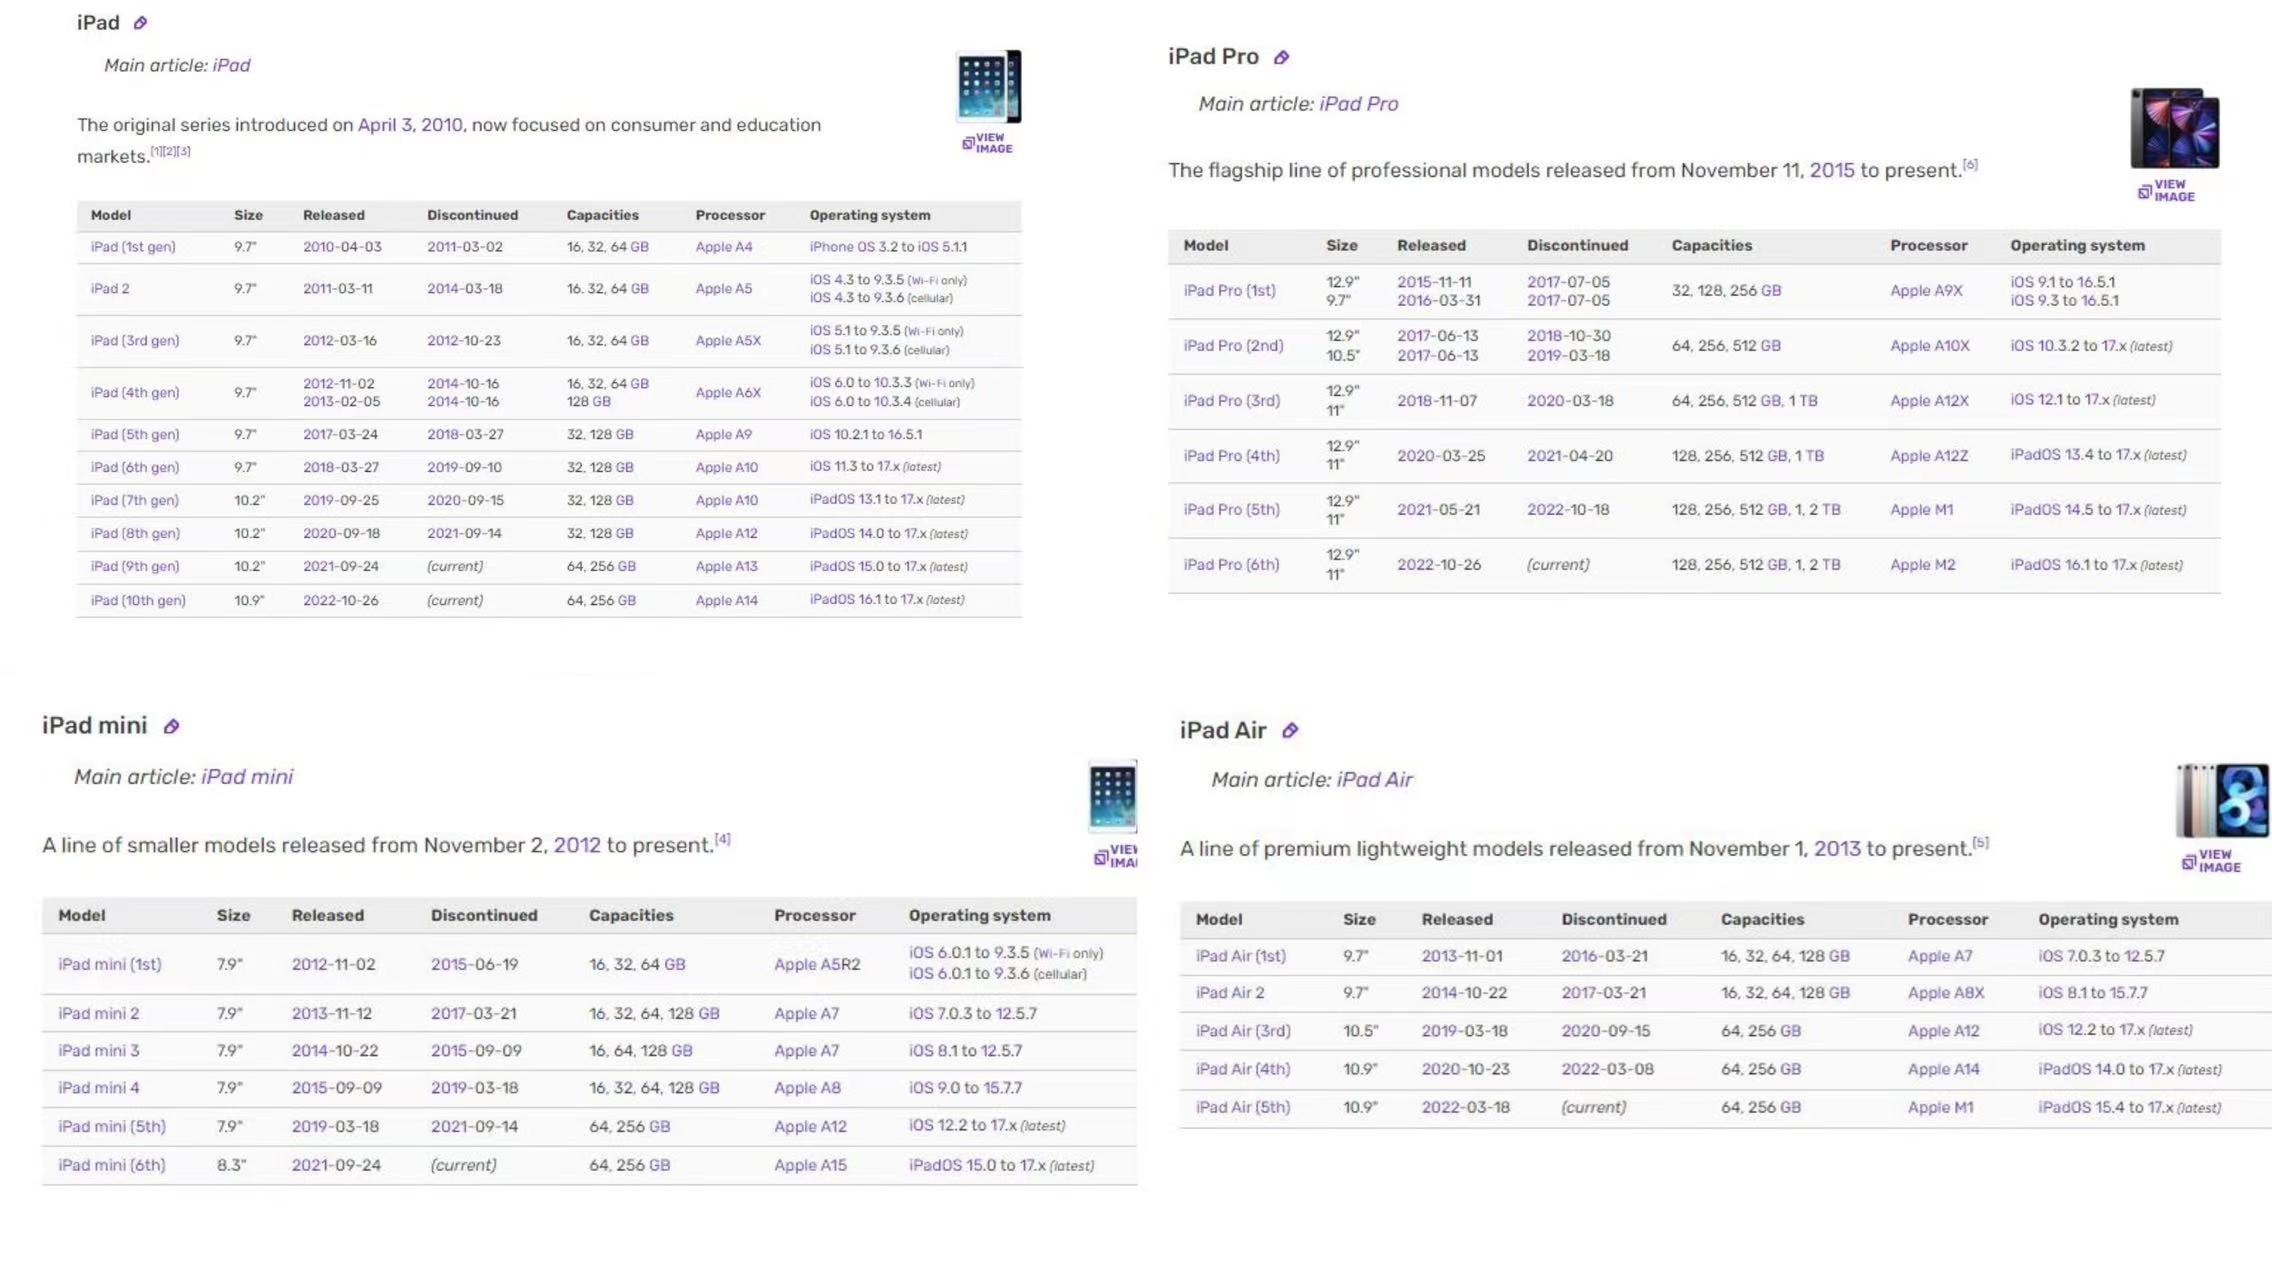Click the 2013 year link in iPad Air description
Screen dimensions: 2272x1278
click(1837, 849)
